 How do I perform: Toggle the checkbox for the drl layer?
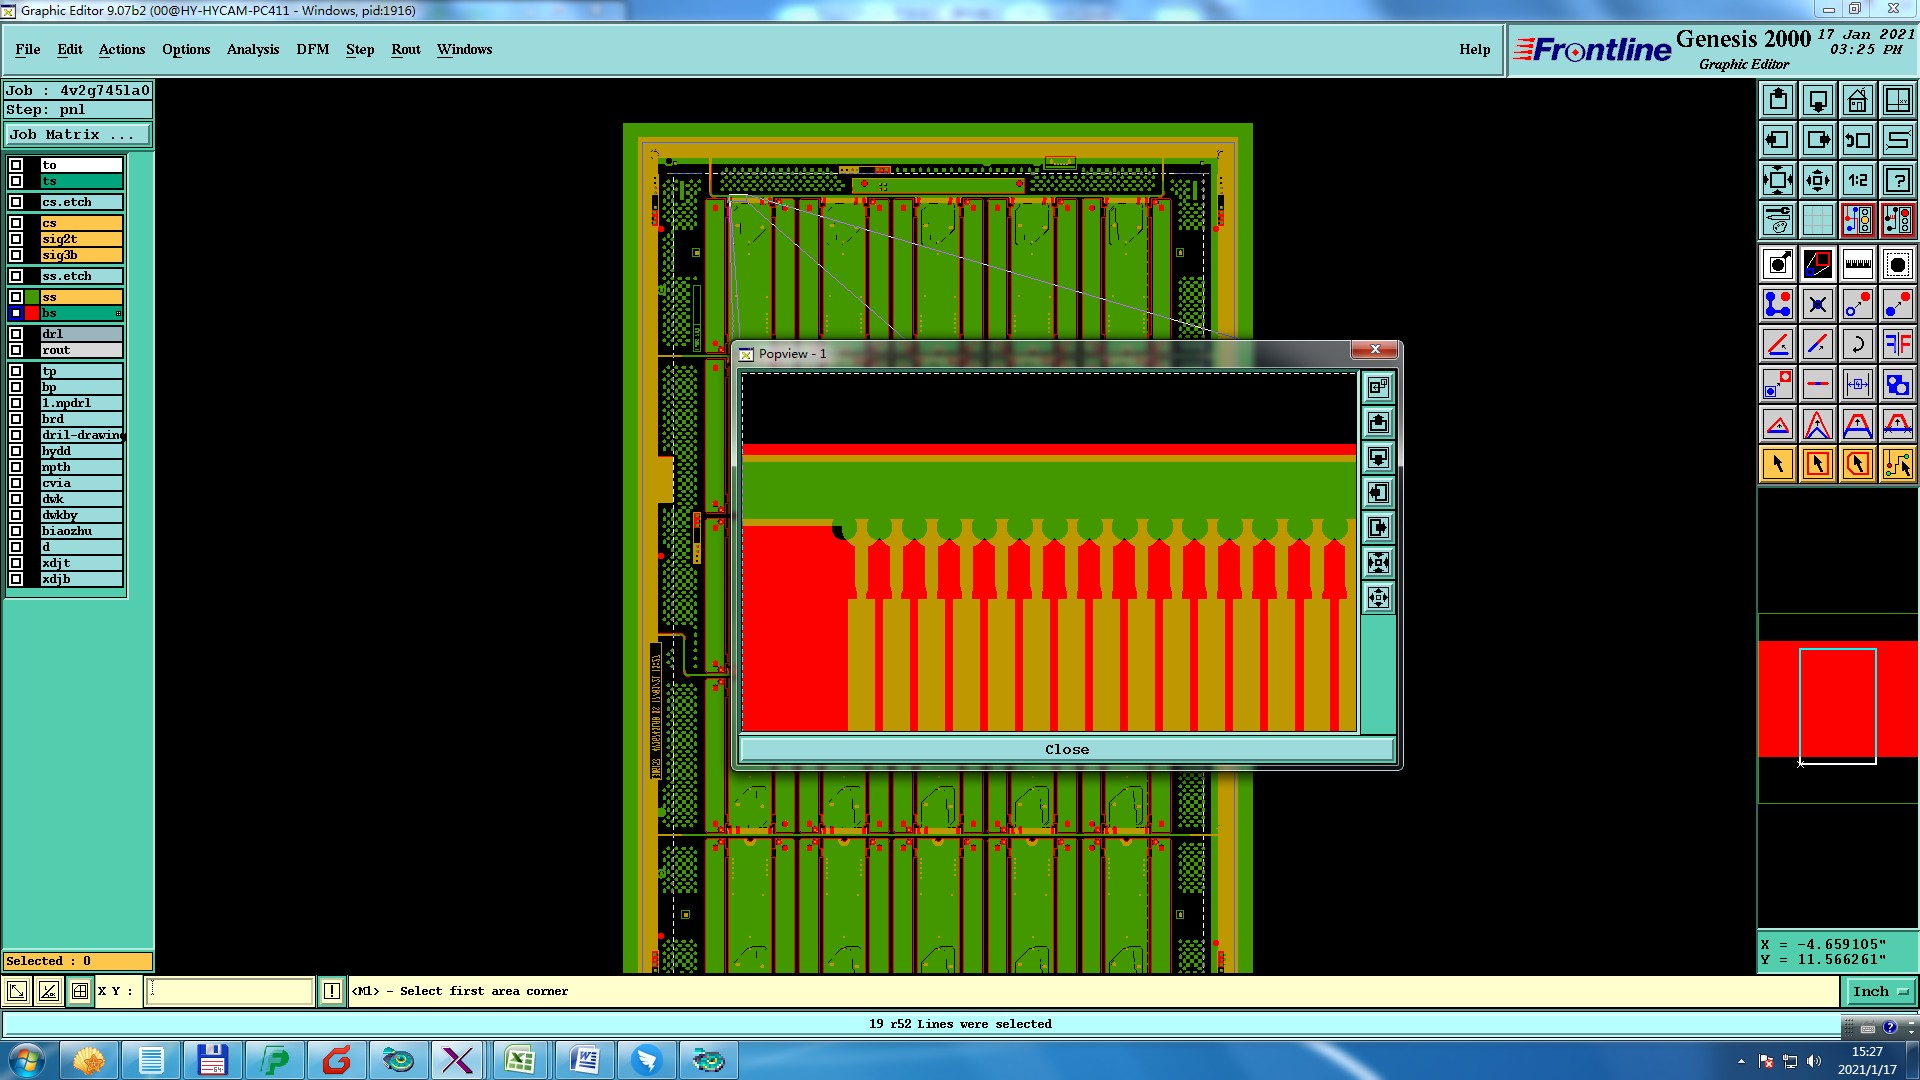[x=16, y=334]
